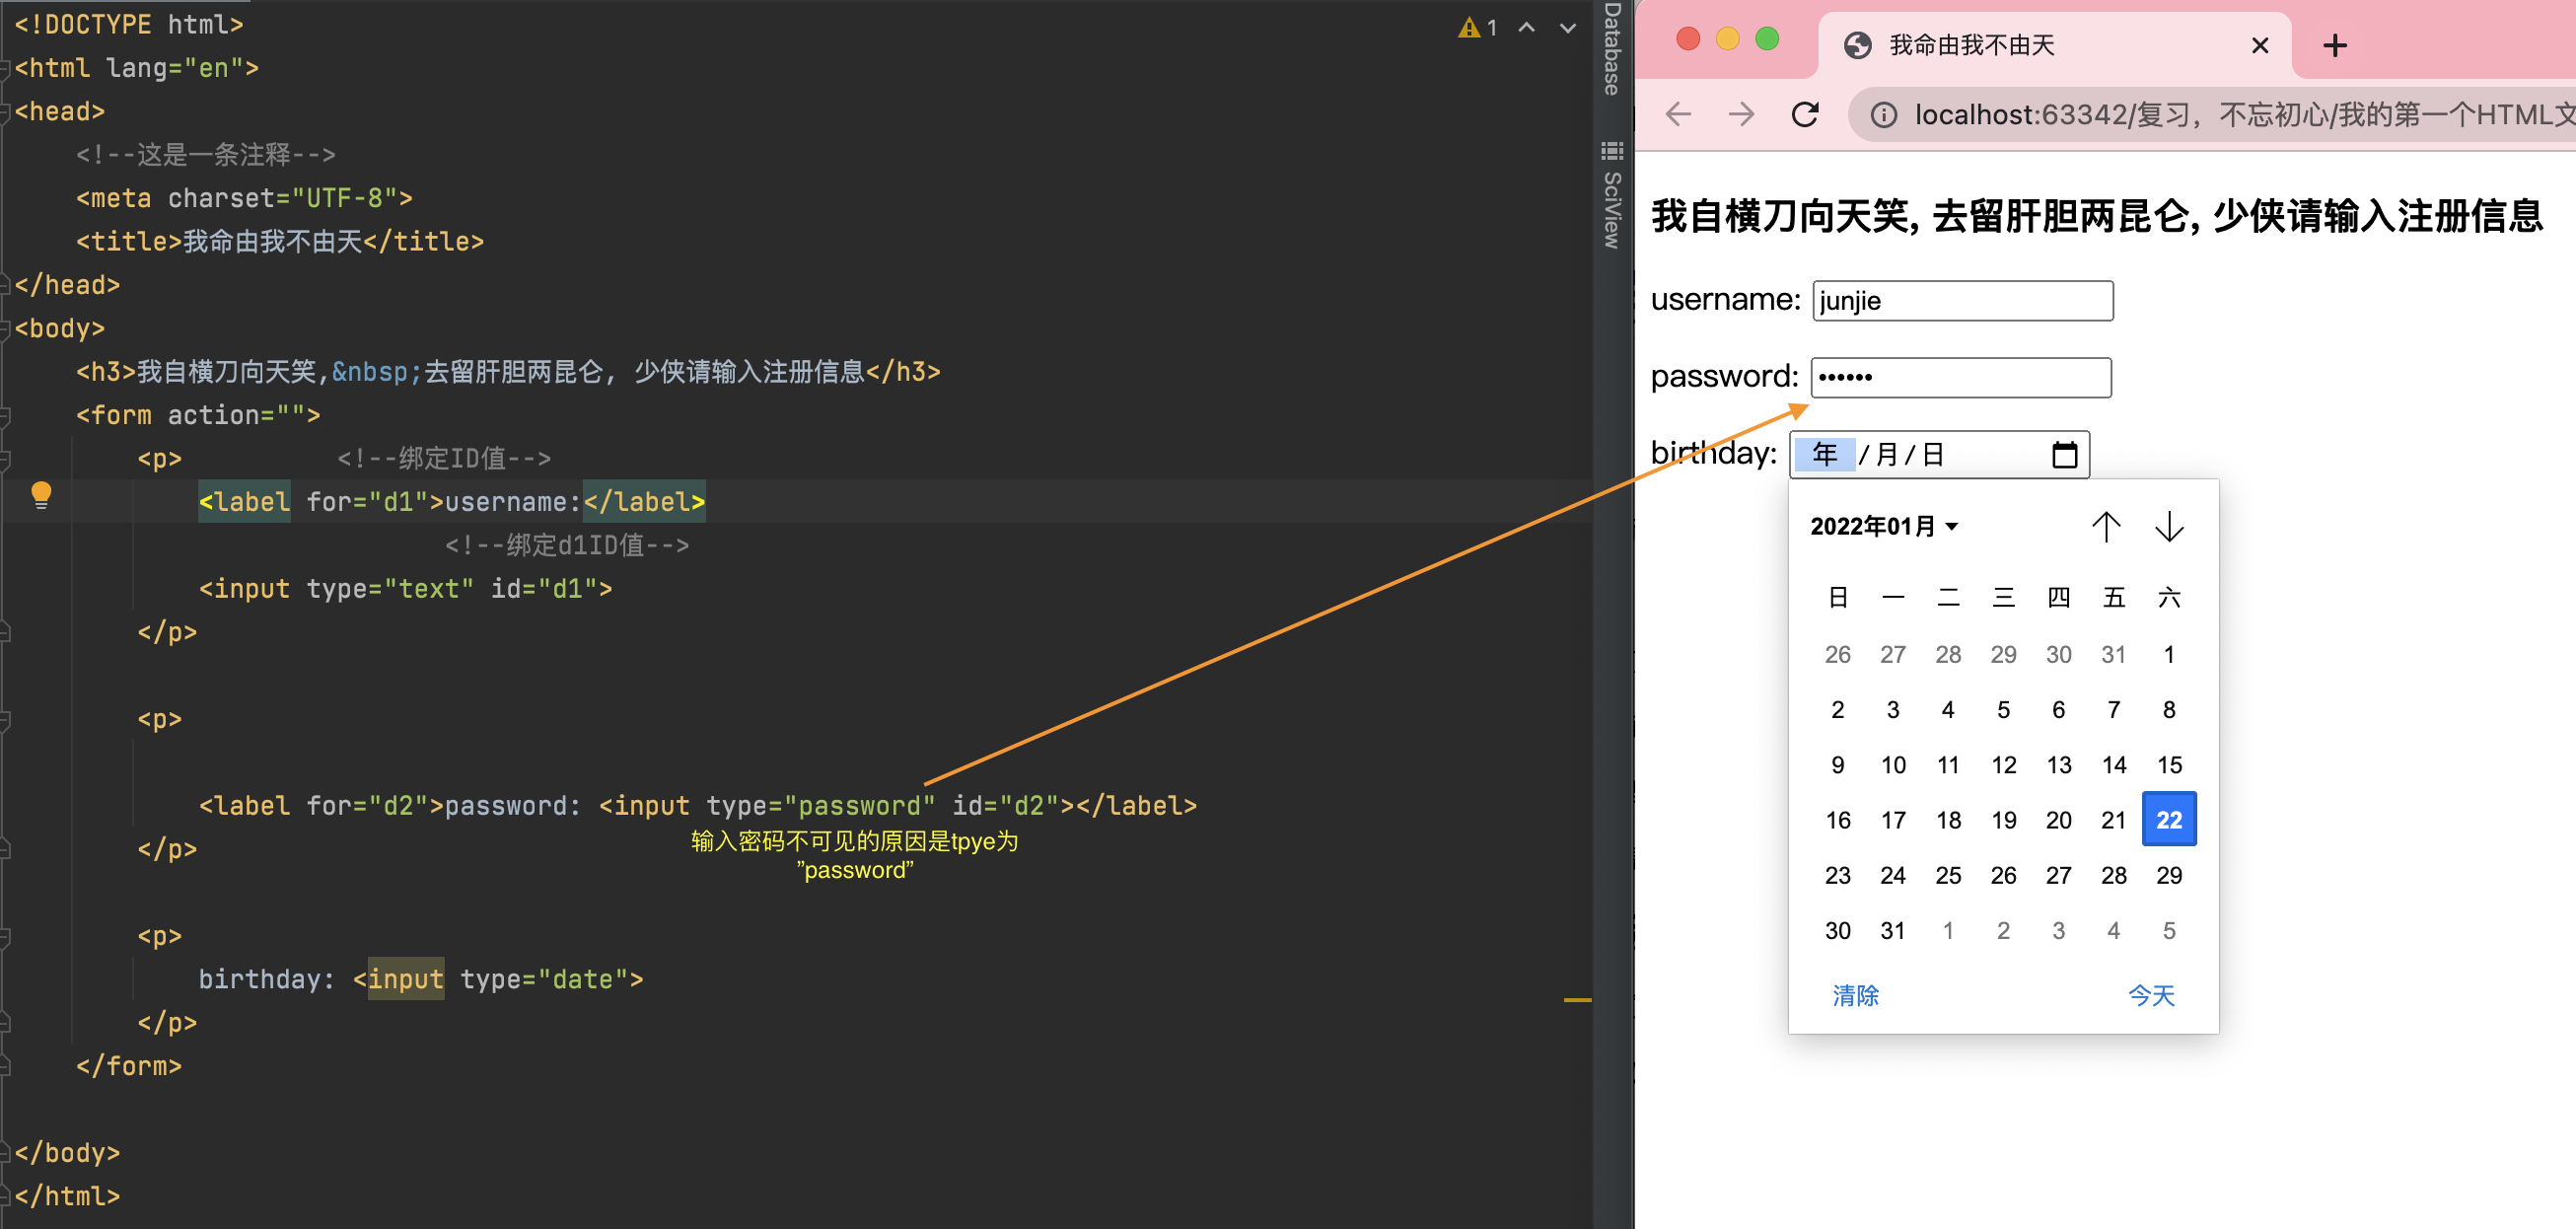Image resolution: width=2576 pixels, height=1229 pixels.
Task: Go to previous month with up arrow
Action: coord(2105,526)
